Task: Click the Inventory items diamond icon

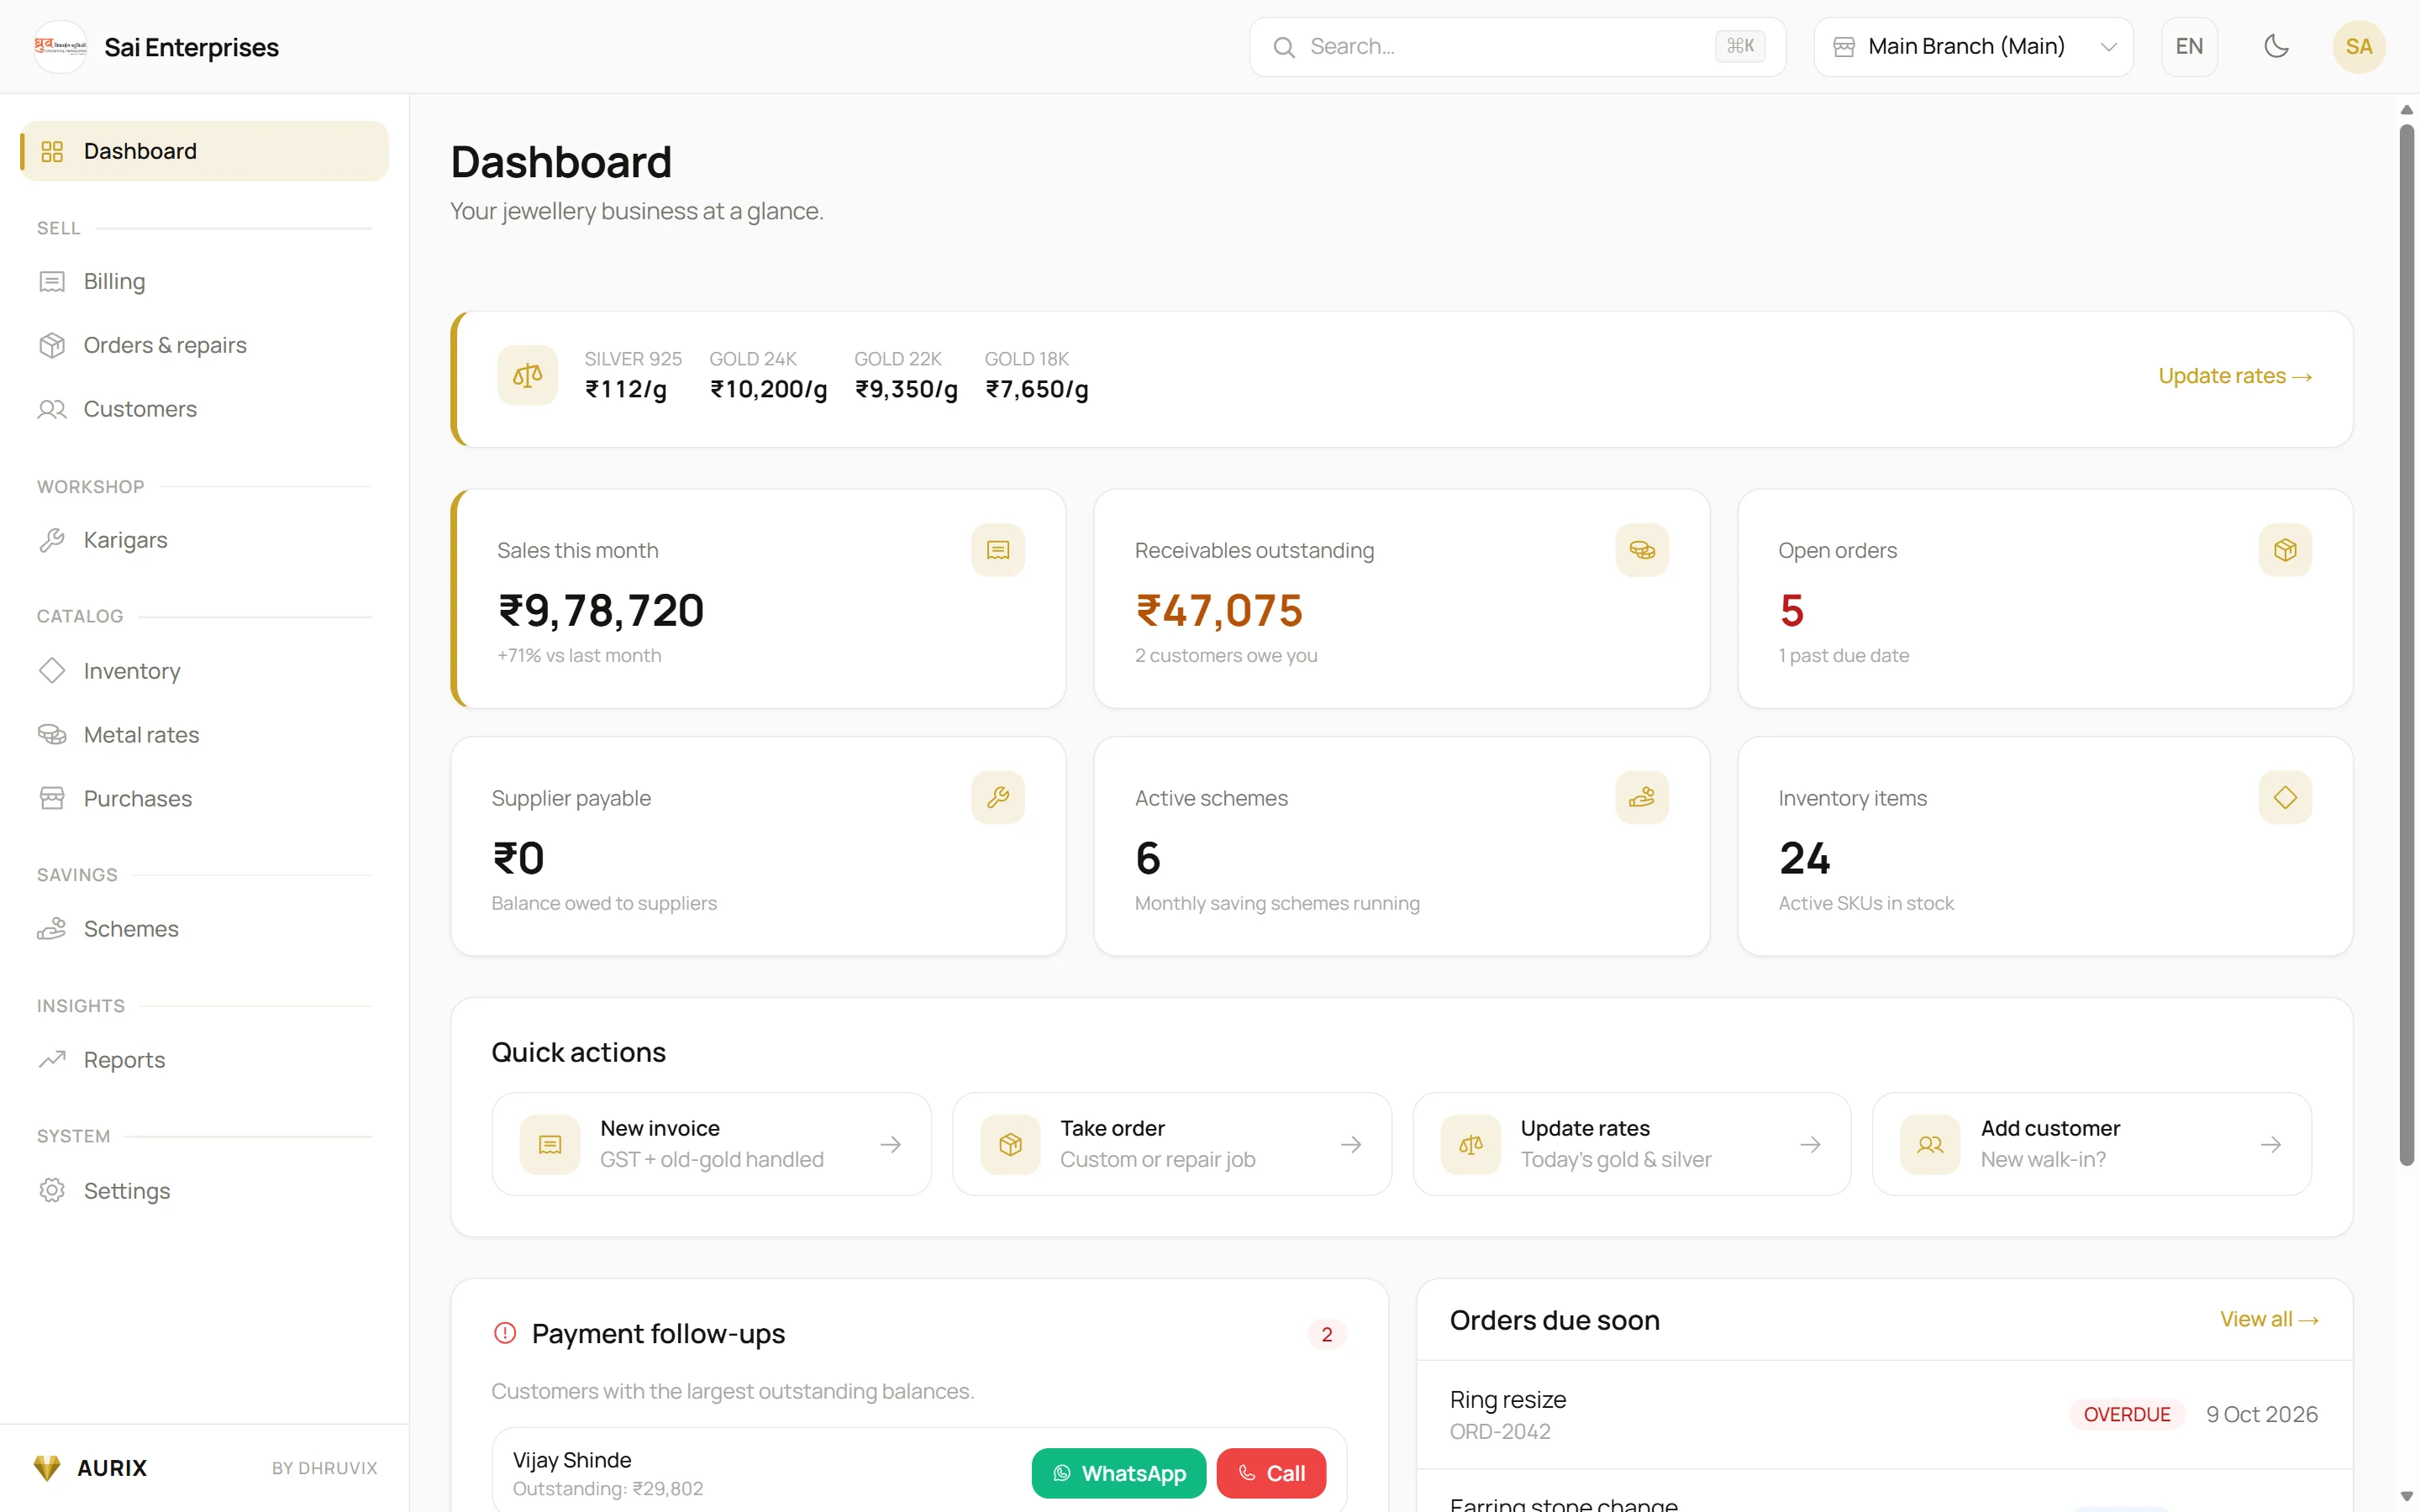Action: 2285,797
